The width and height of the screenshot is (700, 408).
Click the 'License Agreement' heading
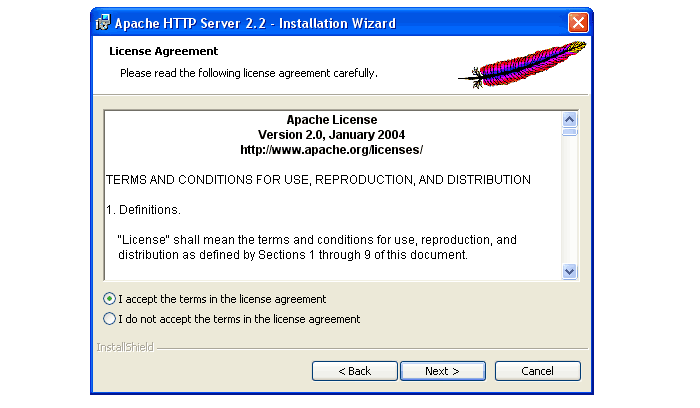(162, 51)
